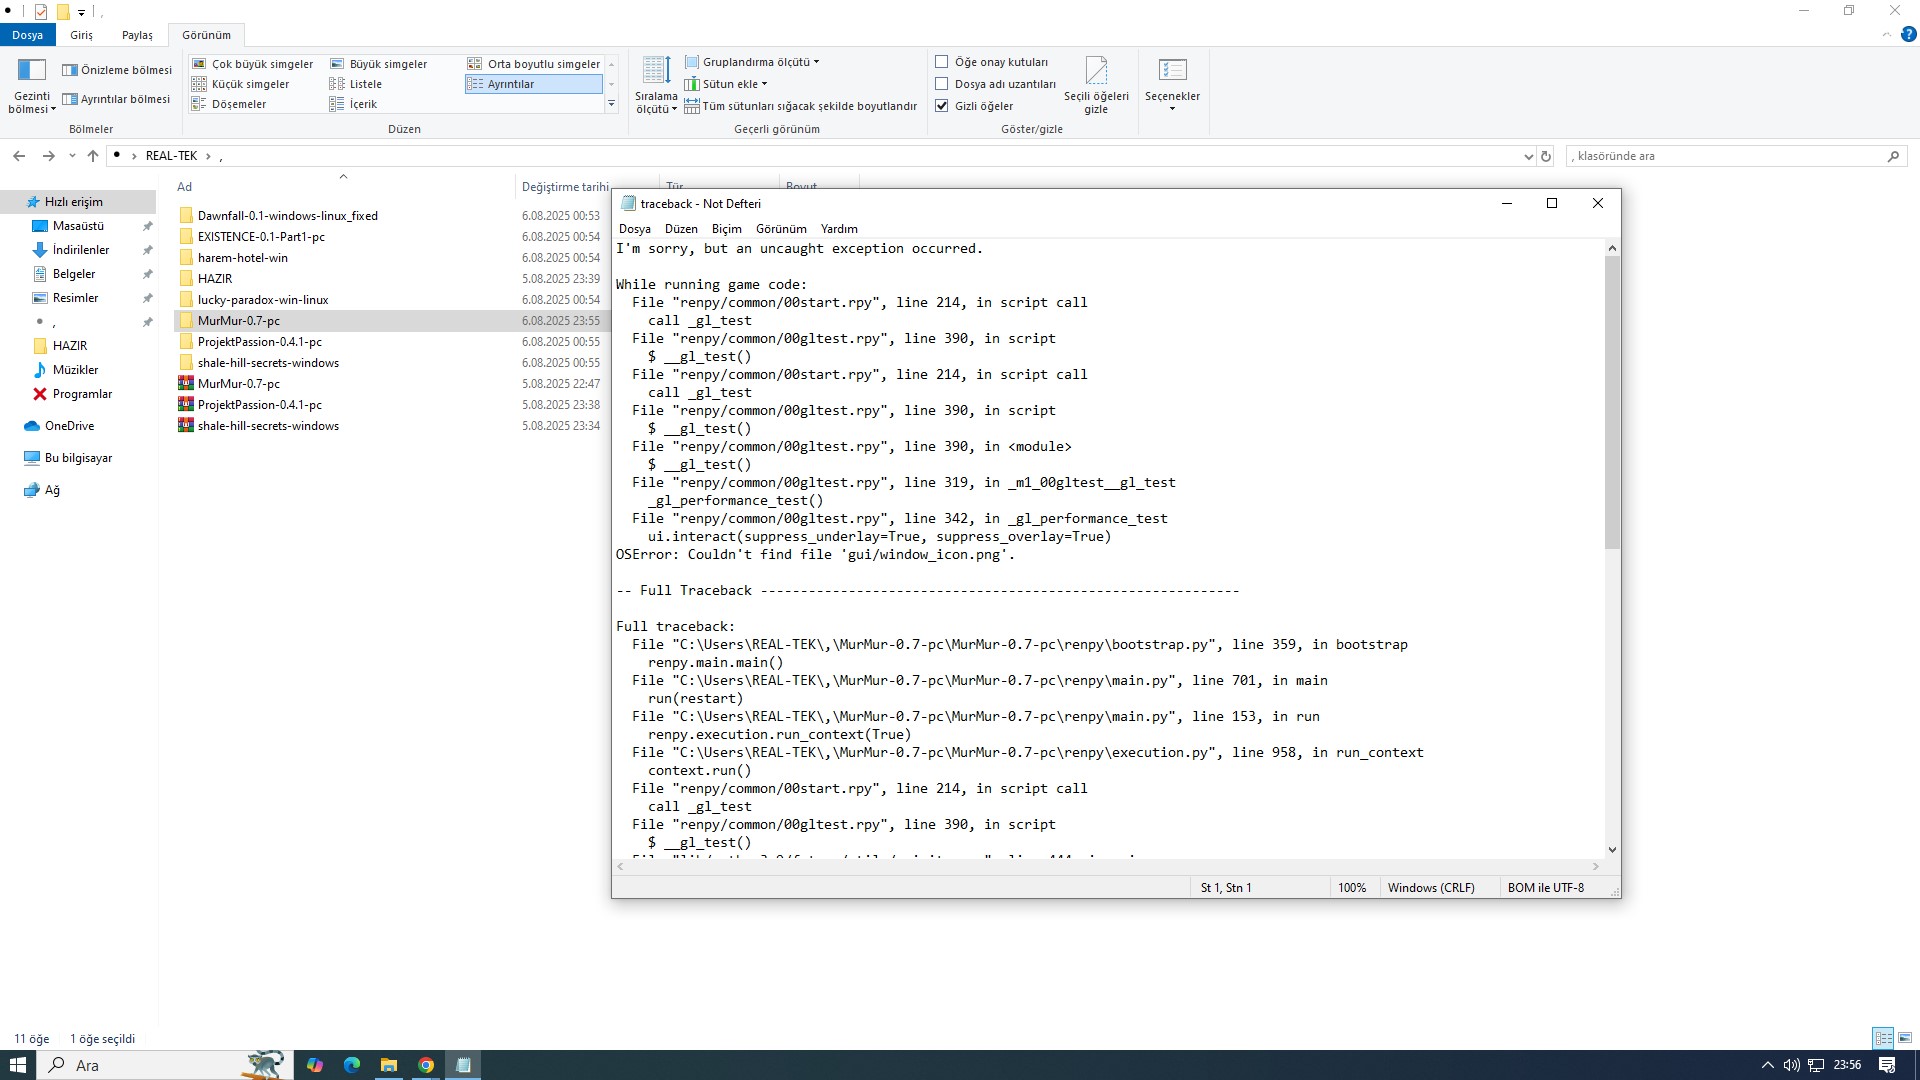
Task: Expand the REAL-TEK breadcrumb chevron
Action: coord(208,156)
